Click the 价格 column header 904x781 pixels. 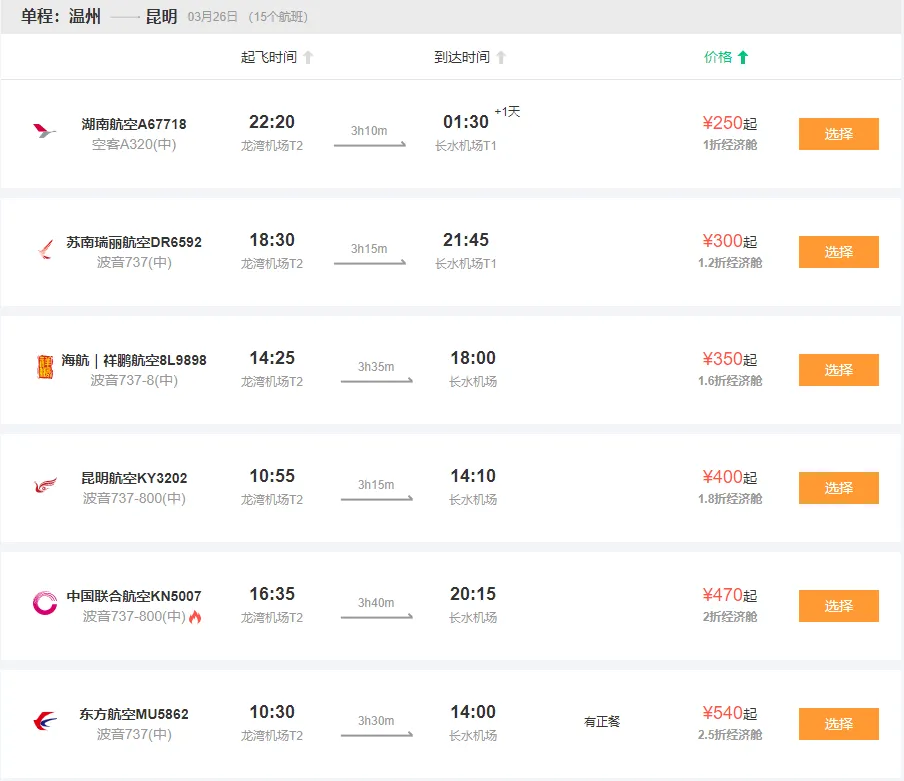tap(718, 58)
